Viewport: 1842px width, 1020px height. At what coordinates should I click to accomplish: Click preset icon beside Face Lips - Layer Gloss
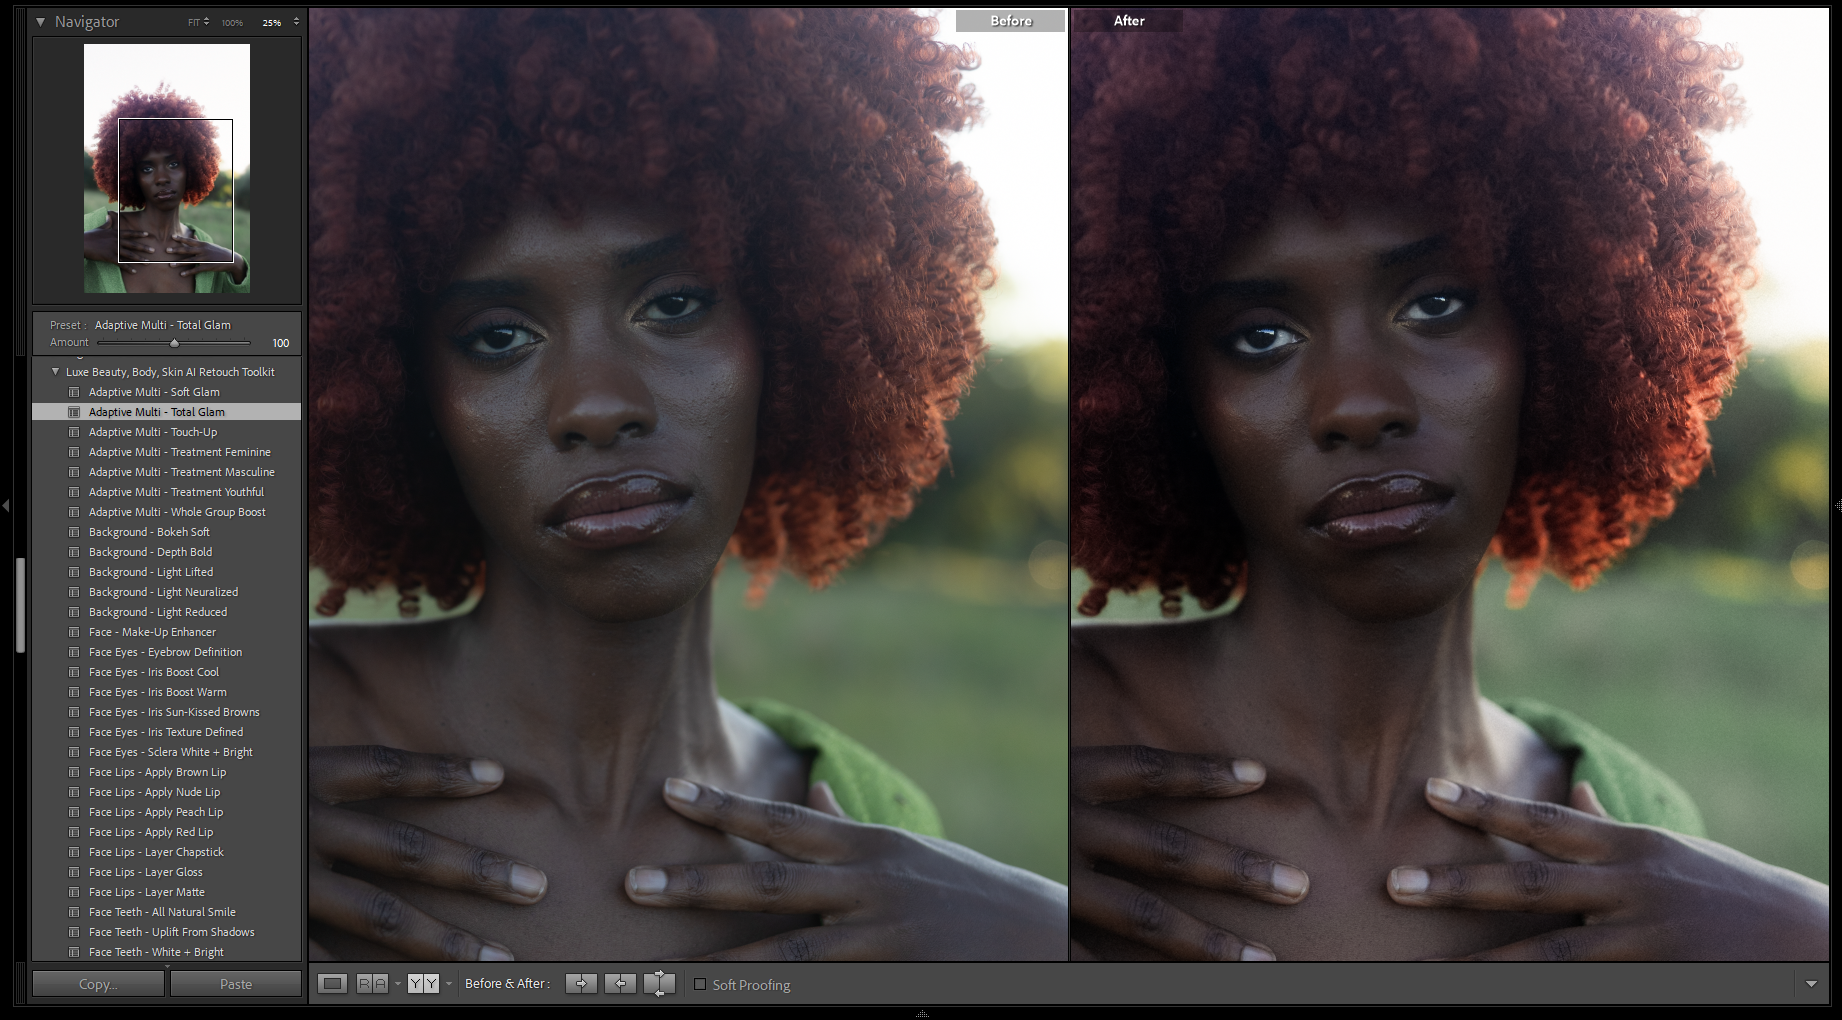coord(74,872)
